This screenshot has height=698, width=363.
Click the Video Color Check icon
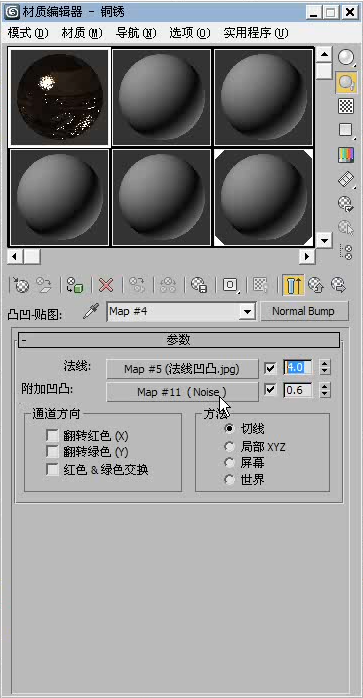pos(346,155)
